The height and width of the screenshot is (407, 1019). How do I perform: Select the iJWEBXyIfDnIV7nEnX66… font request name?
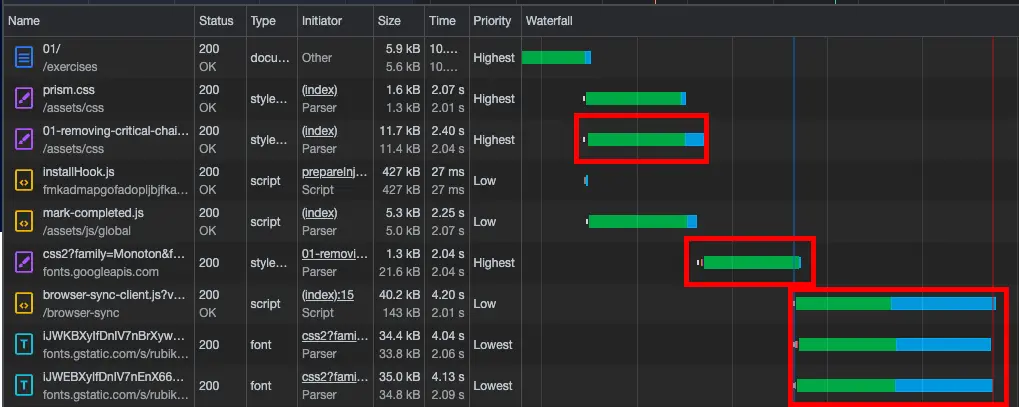tap(114, 376)
